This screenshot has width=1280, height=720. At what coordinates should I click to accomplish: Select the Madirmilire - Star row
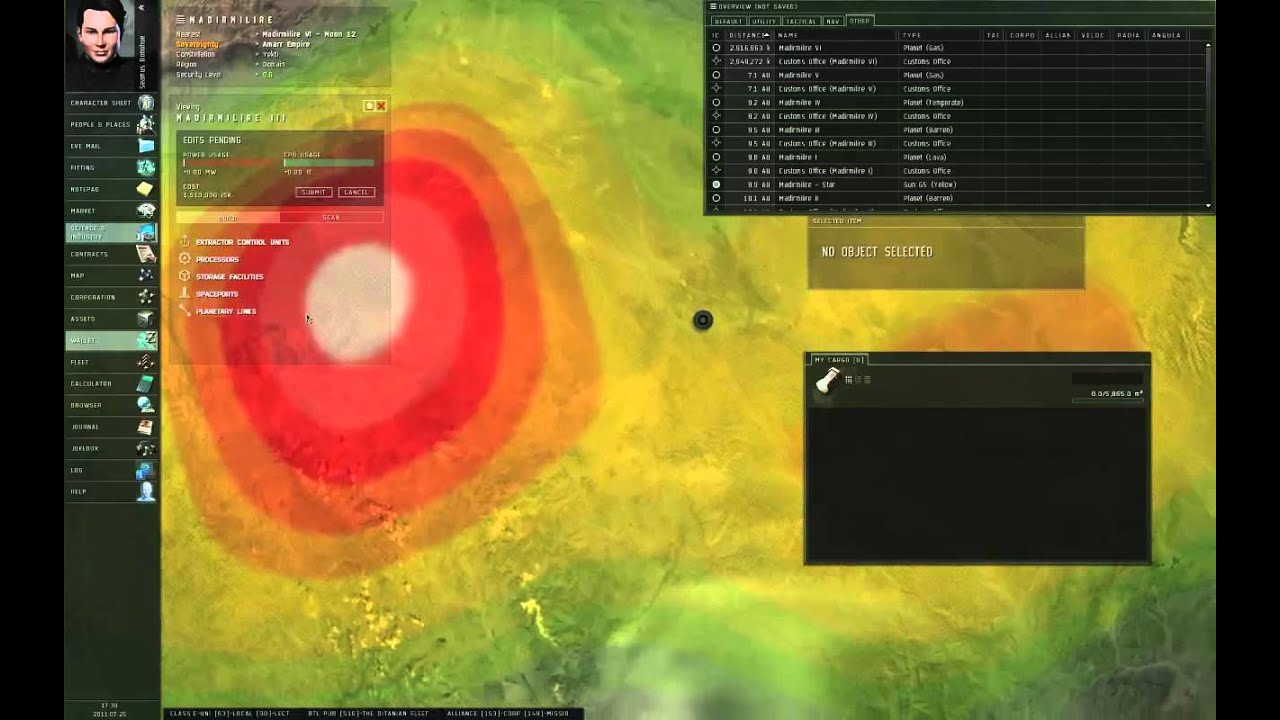pos(957,185)
